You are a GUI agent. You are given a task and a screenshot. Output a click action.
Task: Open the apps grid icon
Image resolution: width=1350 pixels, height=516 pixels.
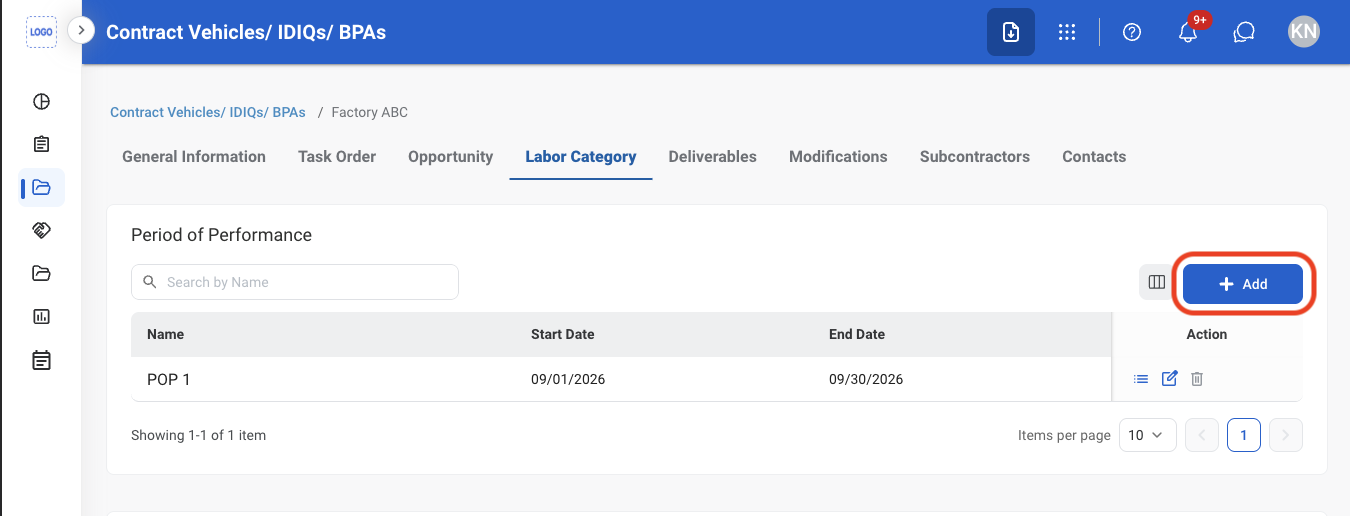coord(1067,32)
